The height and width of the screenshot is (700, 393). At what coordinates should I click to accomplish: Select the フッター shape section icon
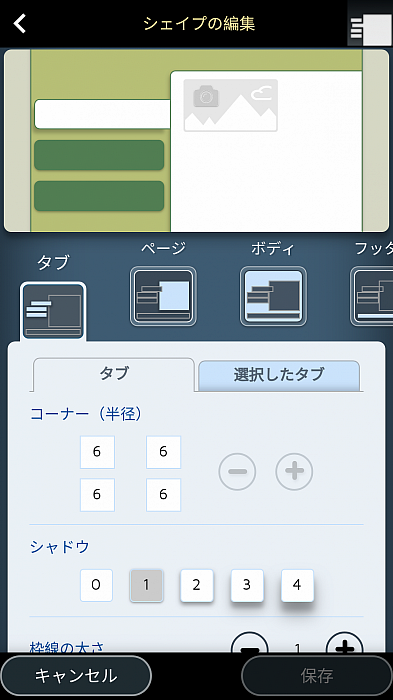coord(372,296)
